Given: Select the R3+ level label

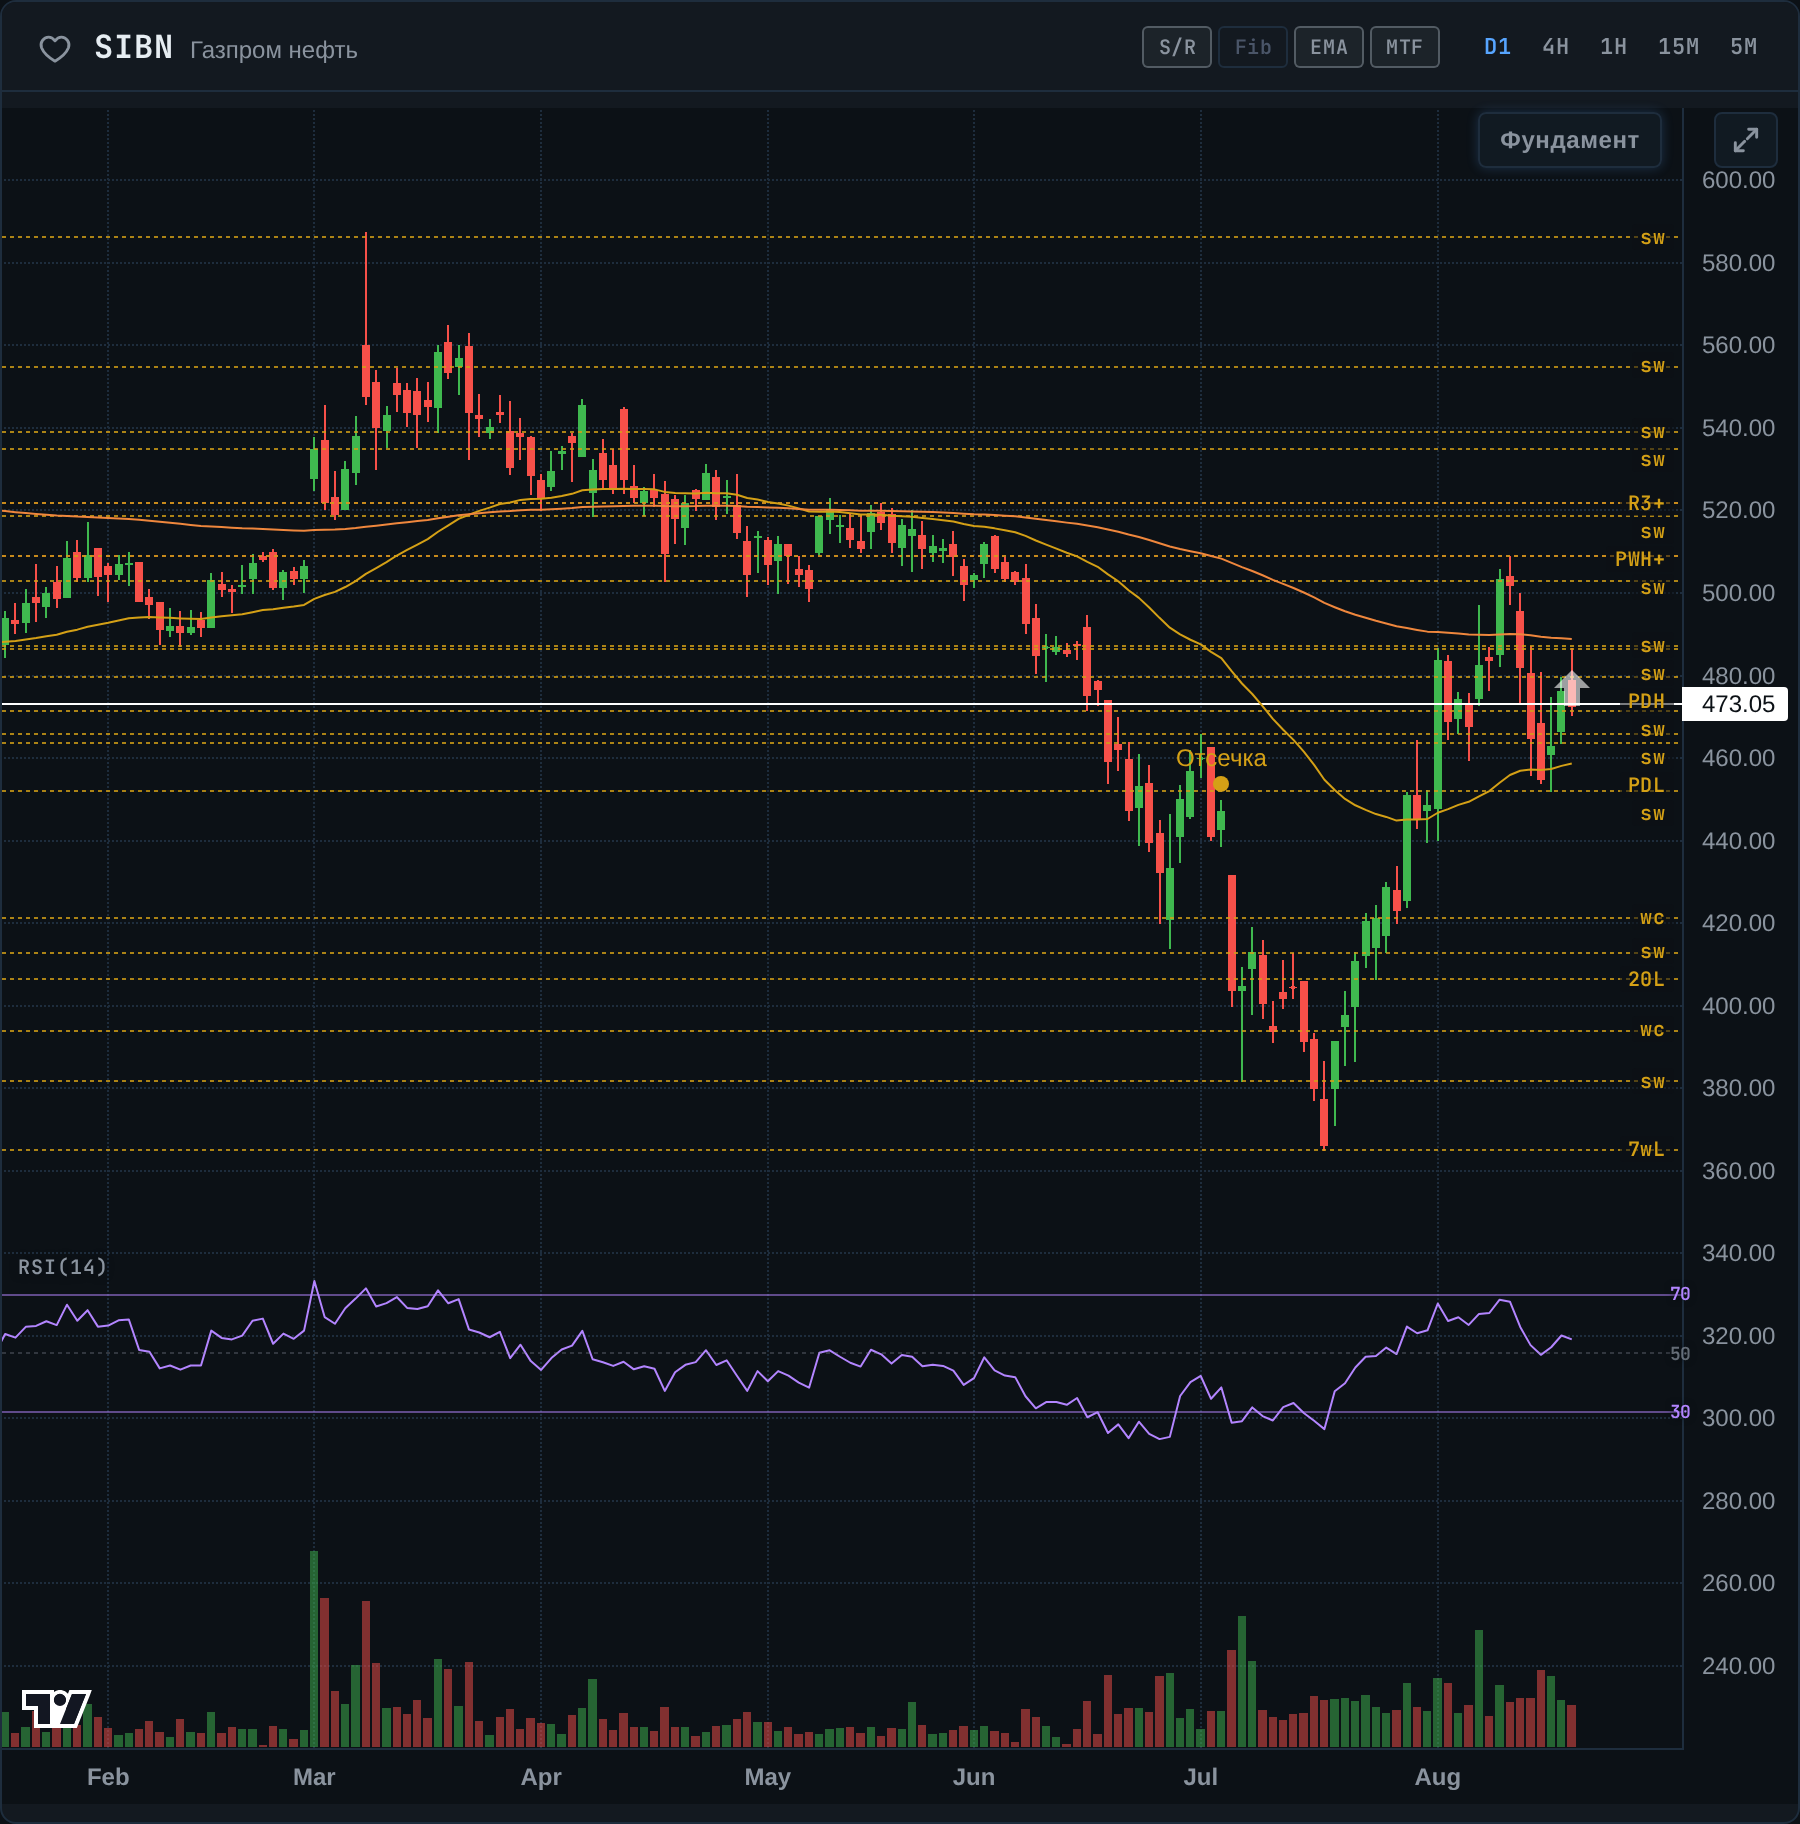Looking at the screenshot, I should tap(1645, 503).
